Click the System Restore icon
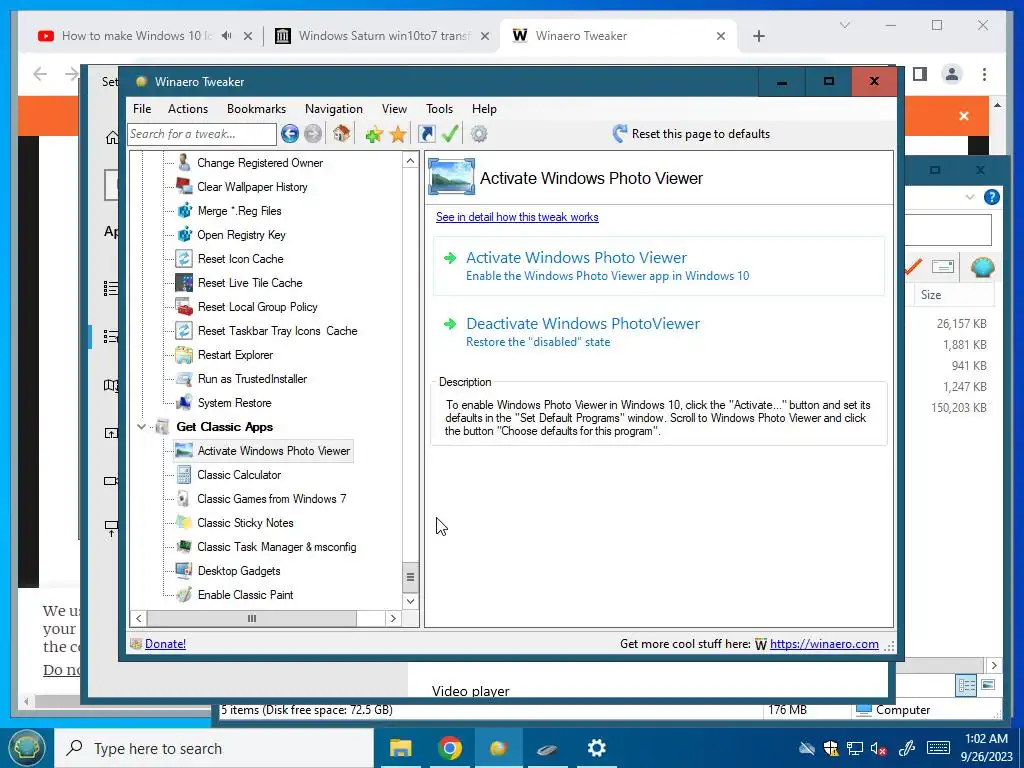The image size is (1024, 768). [184, 403]
